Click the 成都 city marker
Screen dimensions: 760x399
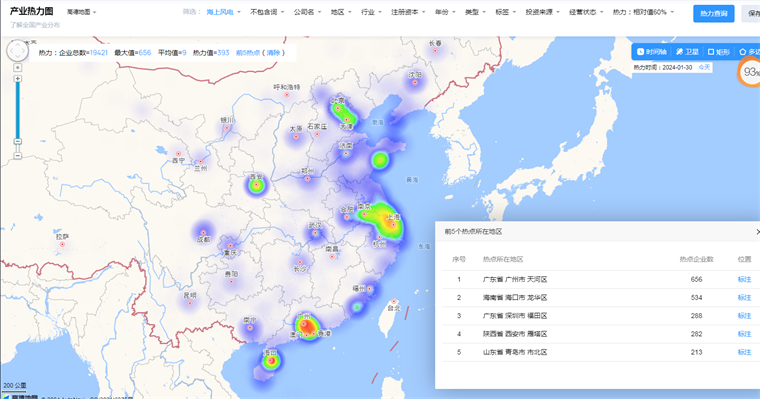[204, 233]
